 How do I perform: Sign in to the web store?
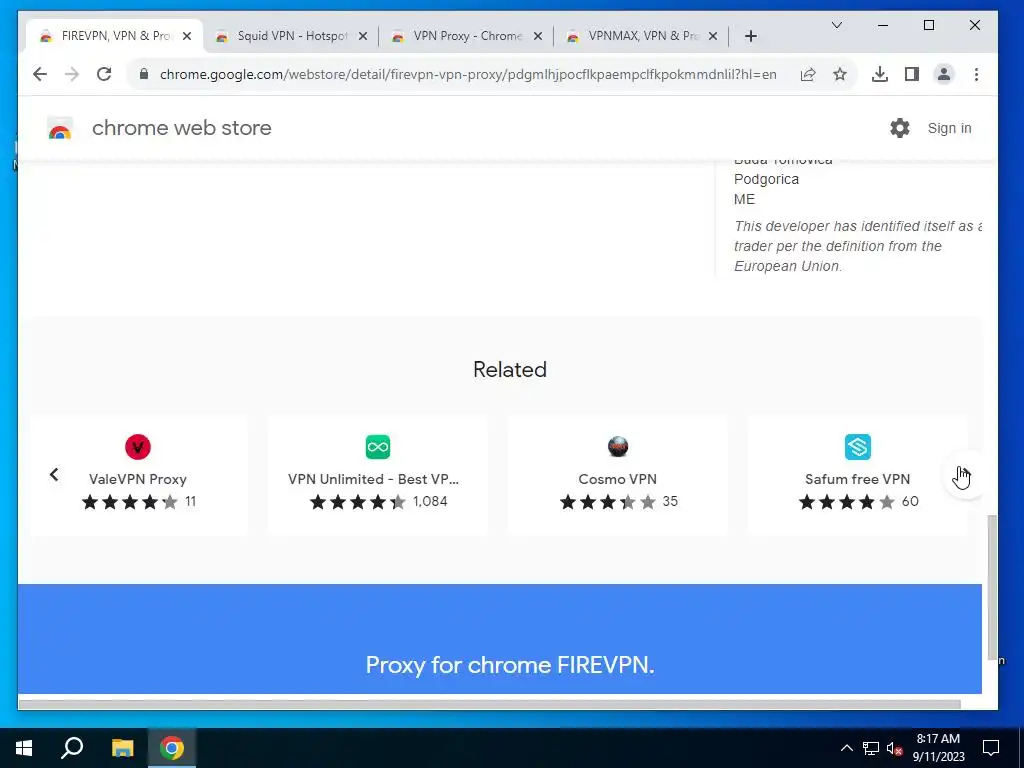949,128
